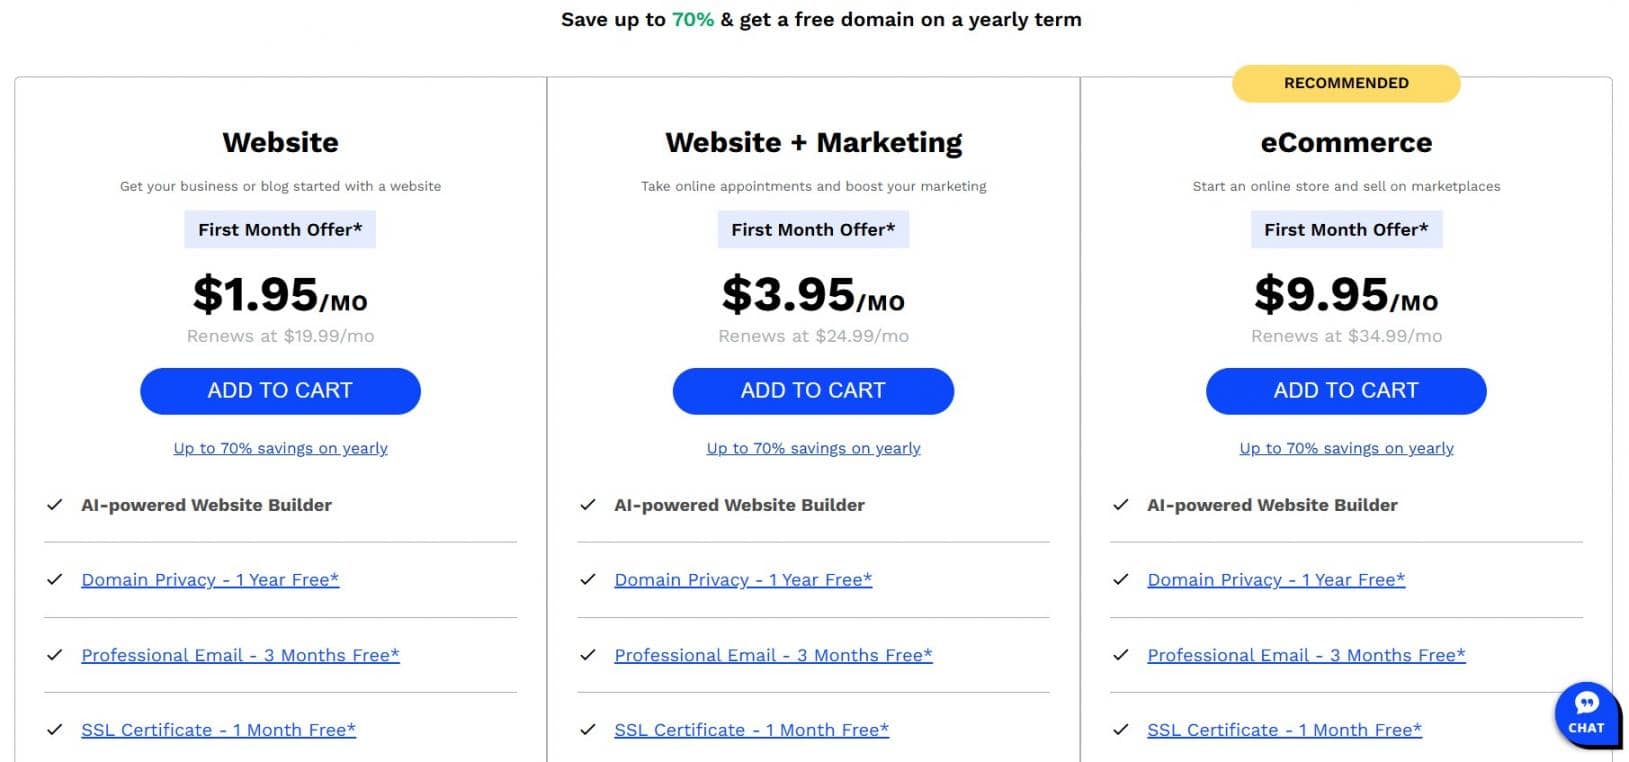Open Professional Email link in Website + Marketing

coord(773,655)
